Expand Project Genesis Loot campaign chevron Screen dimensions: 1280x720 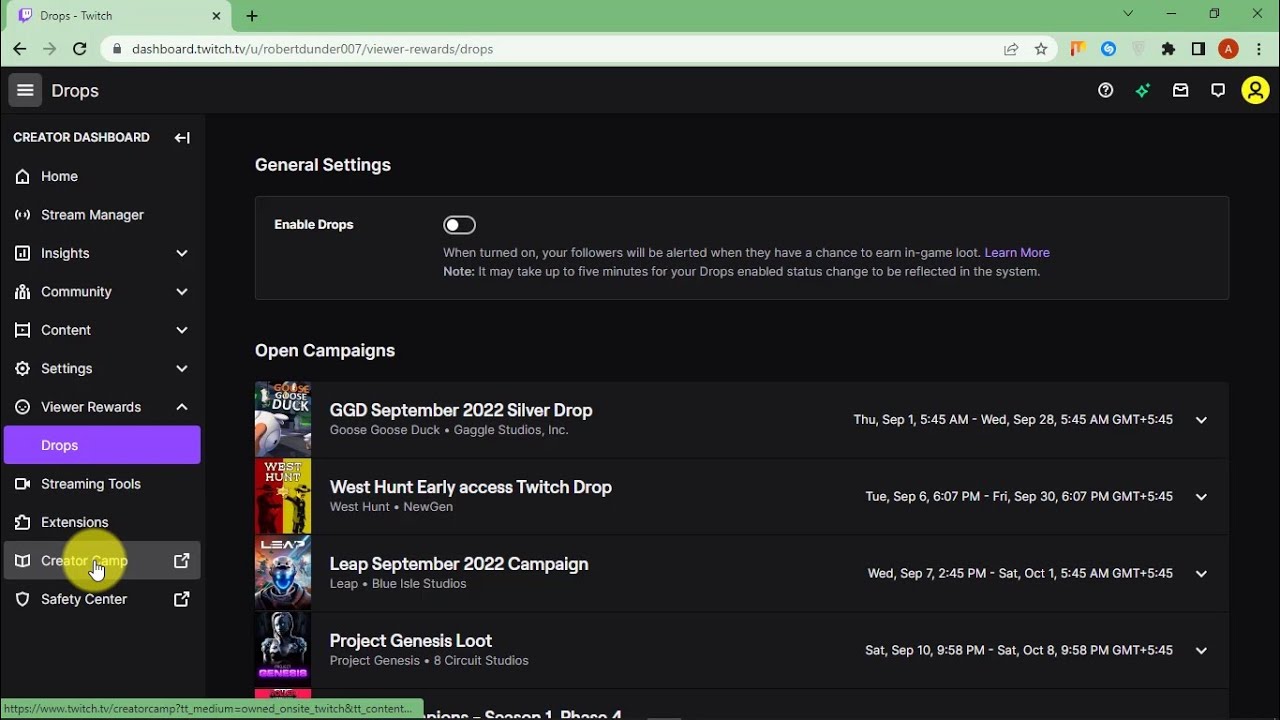click(x=1201, y=651)
